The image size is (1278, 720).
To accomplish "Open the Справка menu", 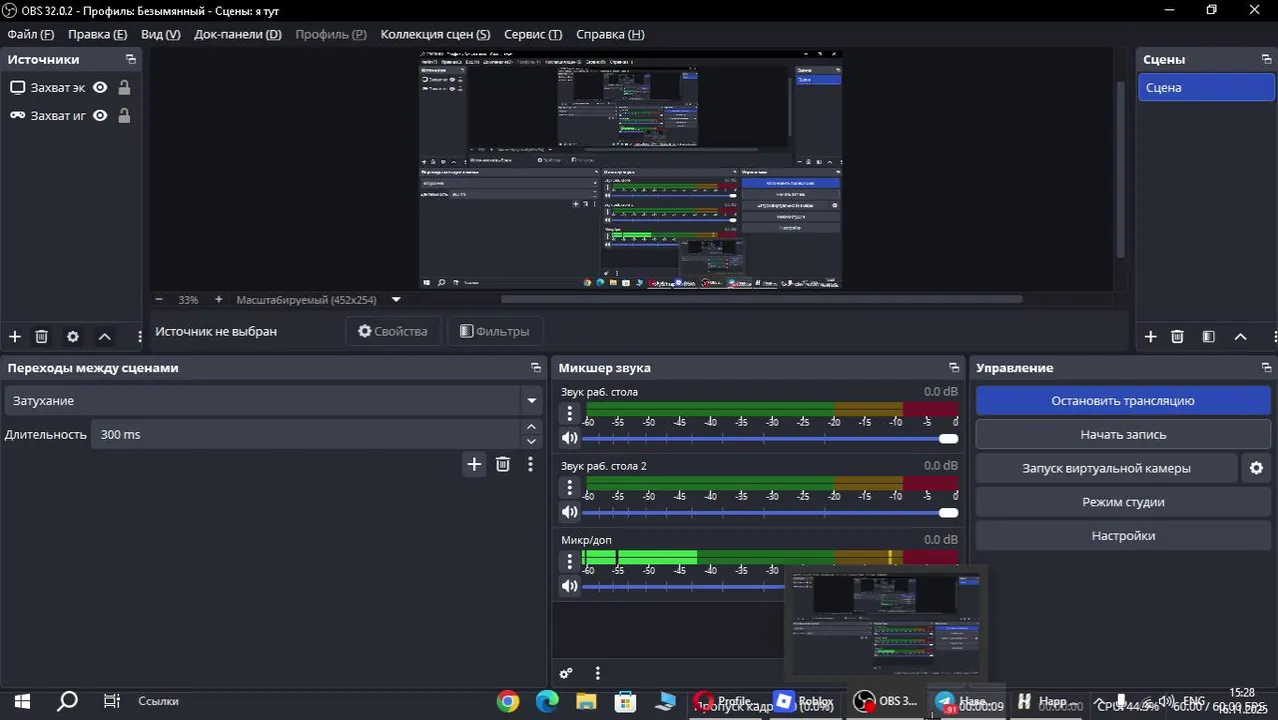I will (610, 34).
